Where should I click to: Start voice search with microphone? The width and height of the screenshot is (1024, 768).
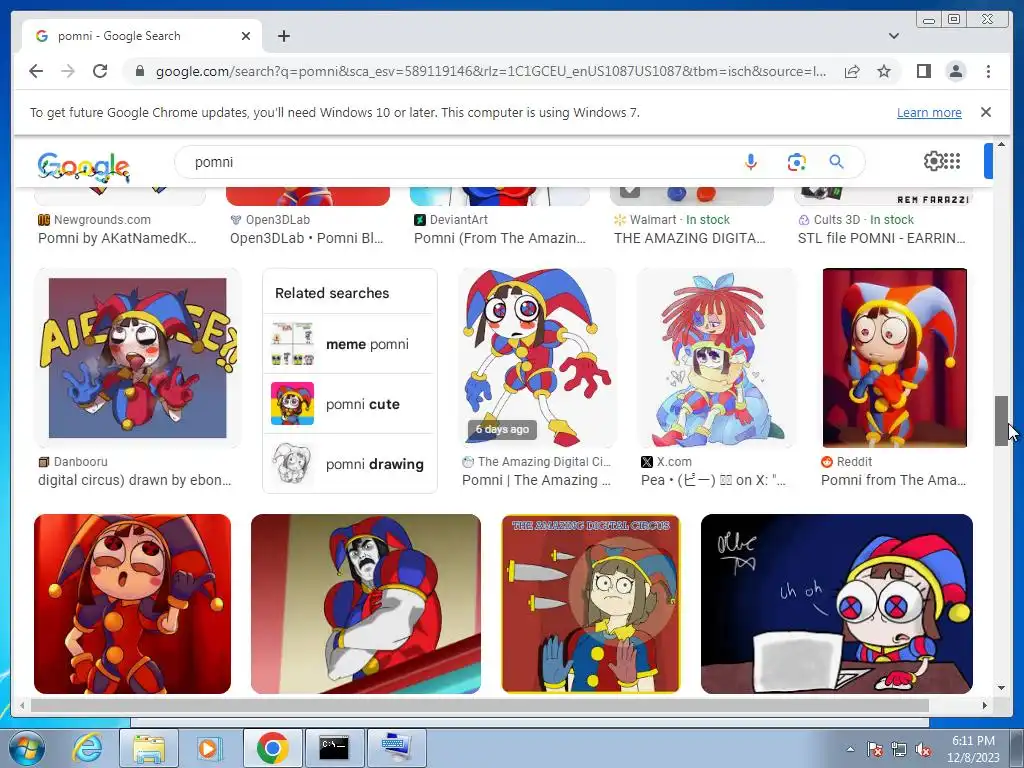[x=751, y=161]
